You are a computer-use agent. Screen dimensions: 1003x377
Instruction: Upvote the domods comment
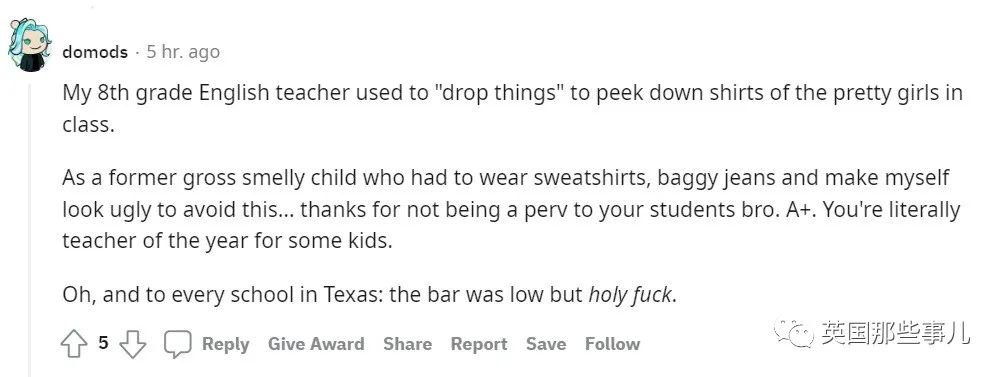tap(74, 344)
